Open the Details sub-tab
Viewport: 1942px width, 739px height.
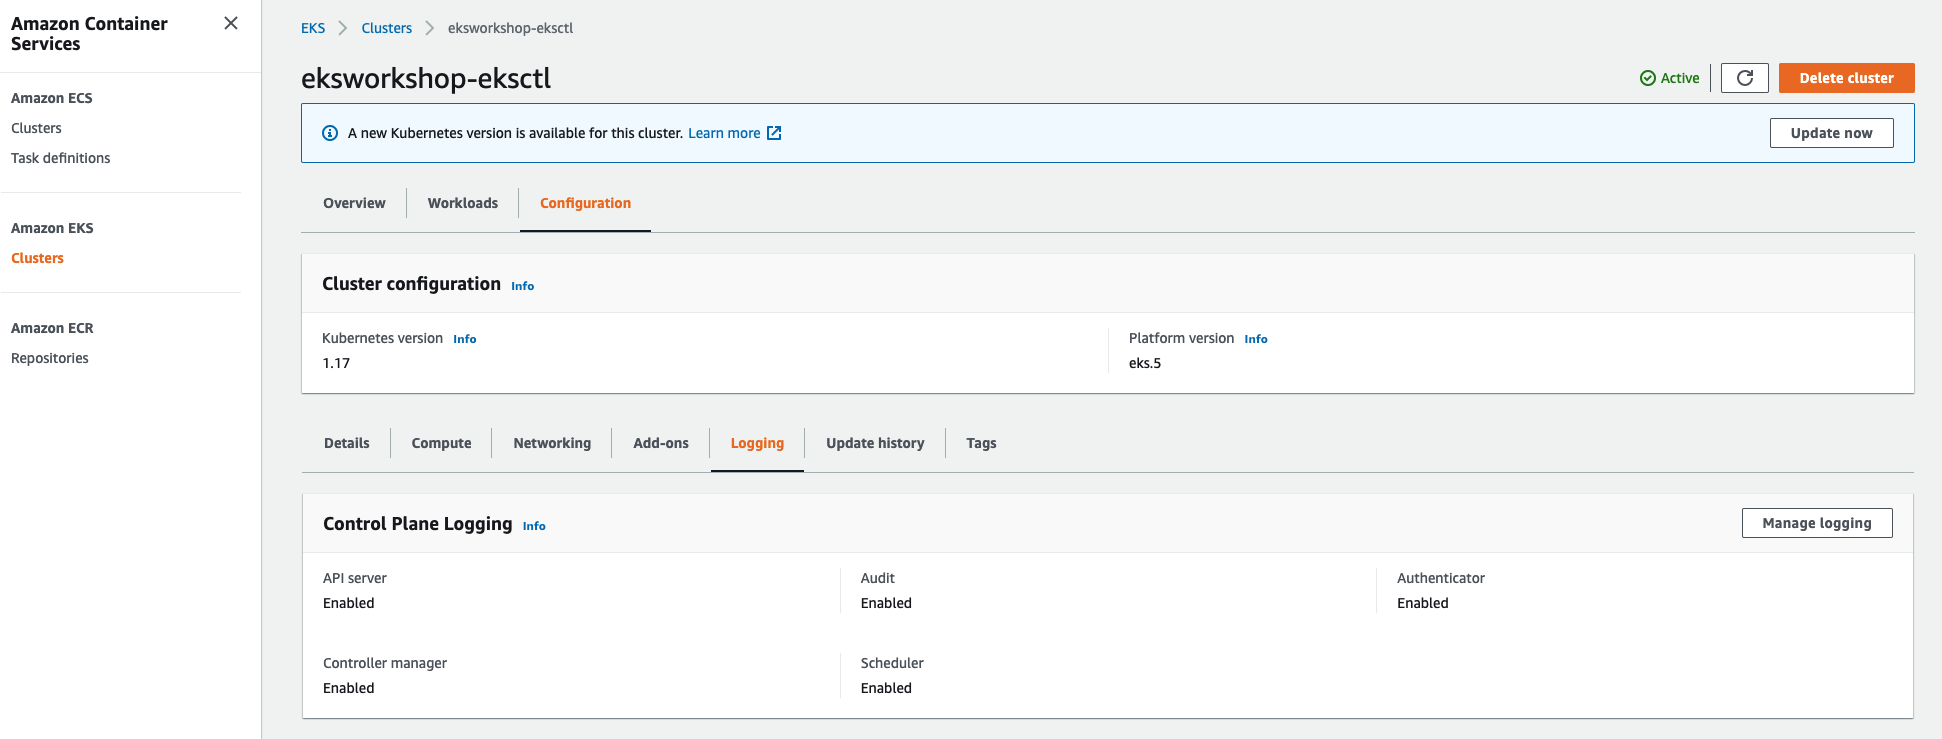coord(347,443)
